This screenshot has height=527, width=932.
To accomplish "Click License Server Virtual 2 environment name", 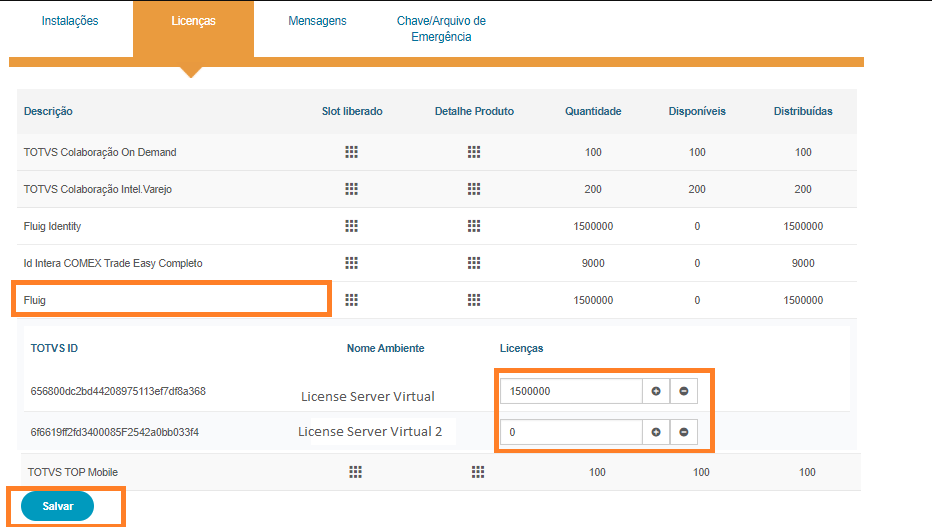I will [370, 431].
